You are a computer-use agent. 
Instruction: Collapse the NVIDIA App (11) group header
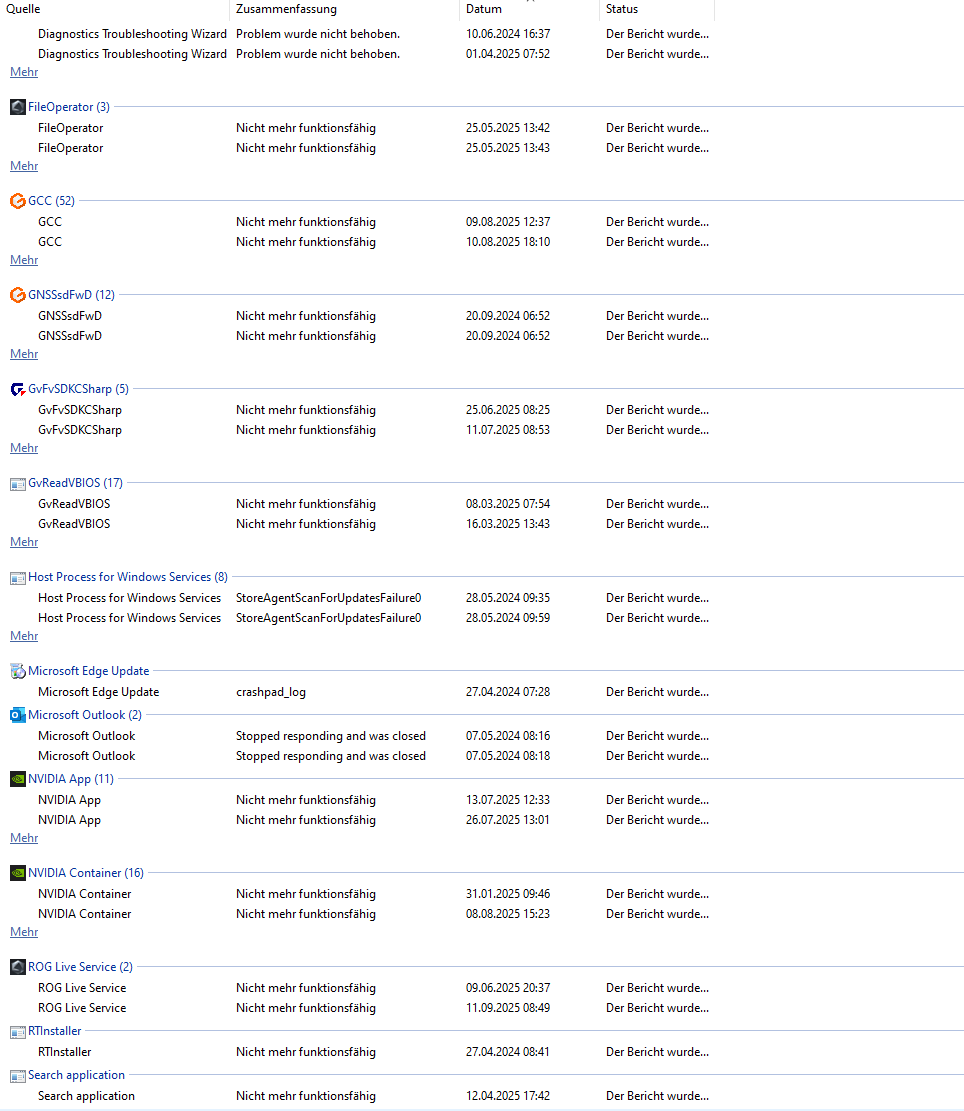click(x=71, y=779)
